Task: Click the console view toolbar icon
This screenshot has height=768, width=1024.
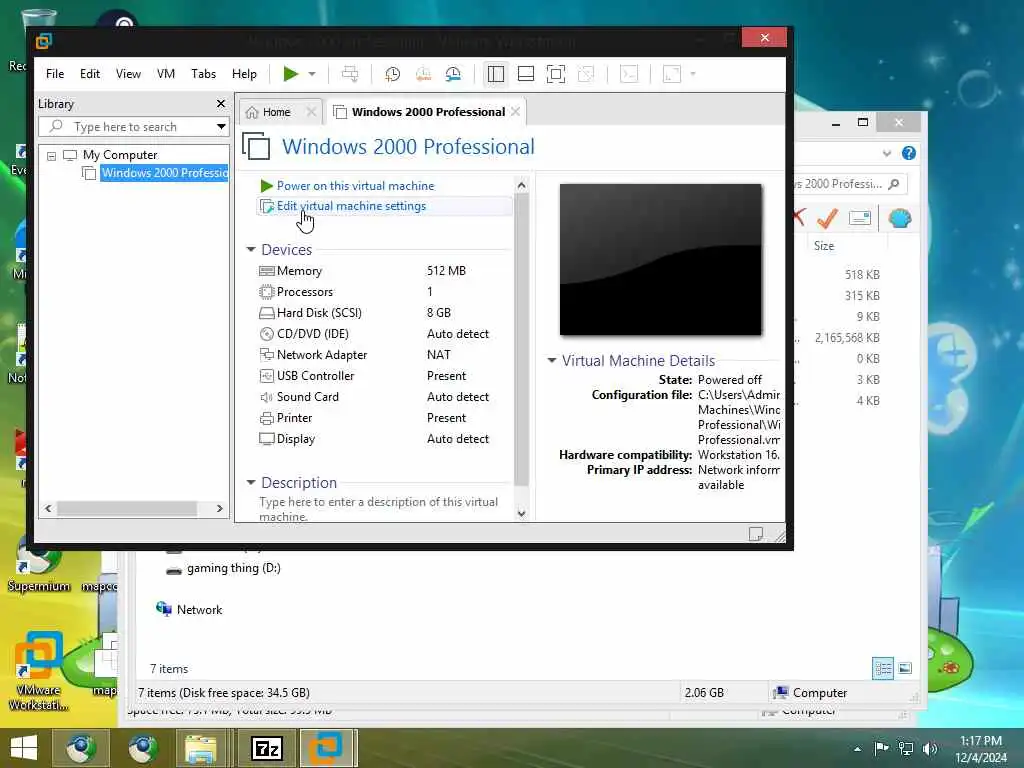Action: [629, 74]
